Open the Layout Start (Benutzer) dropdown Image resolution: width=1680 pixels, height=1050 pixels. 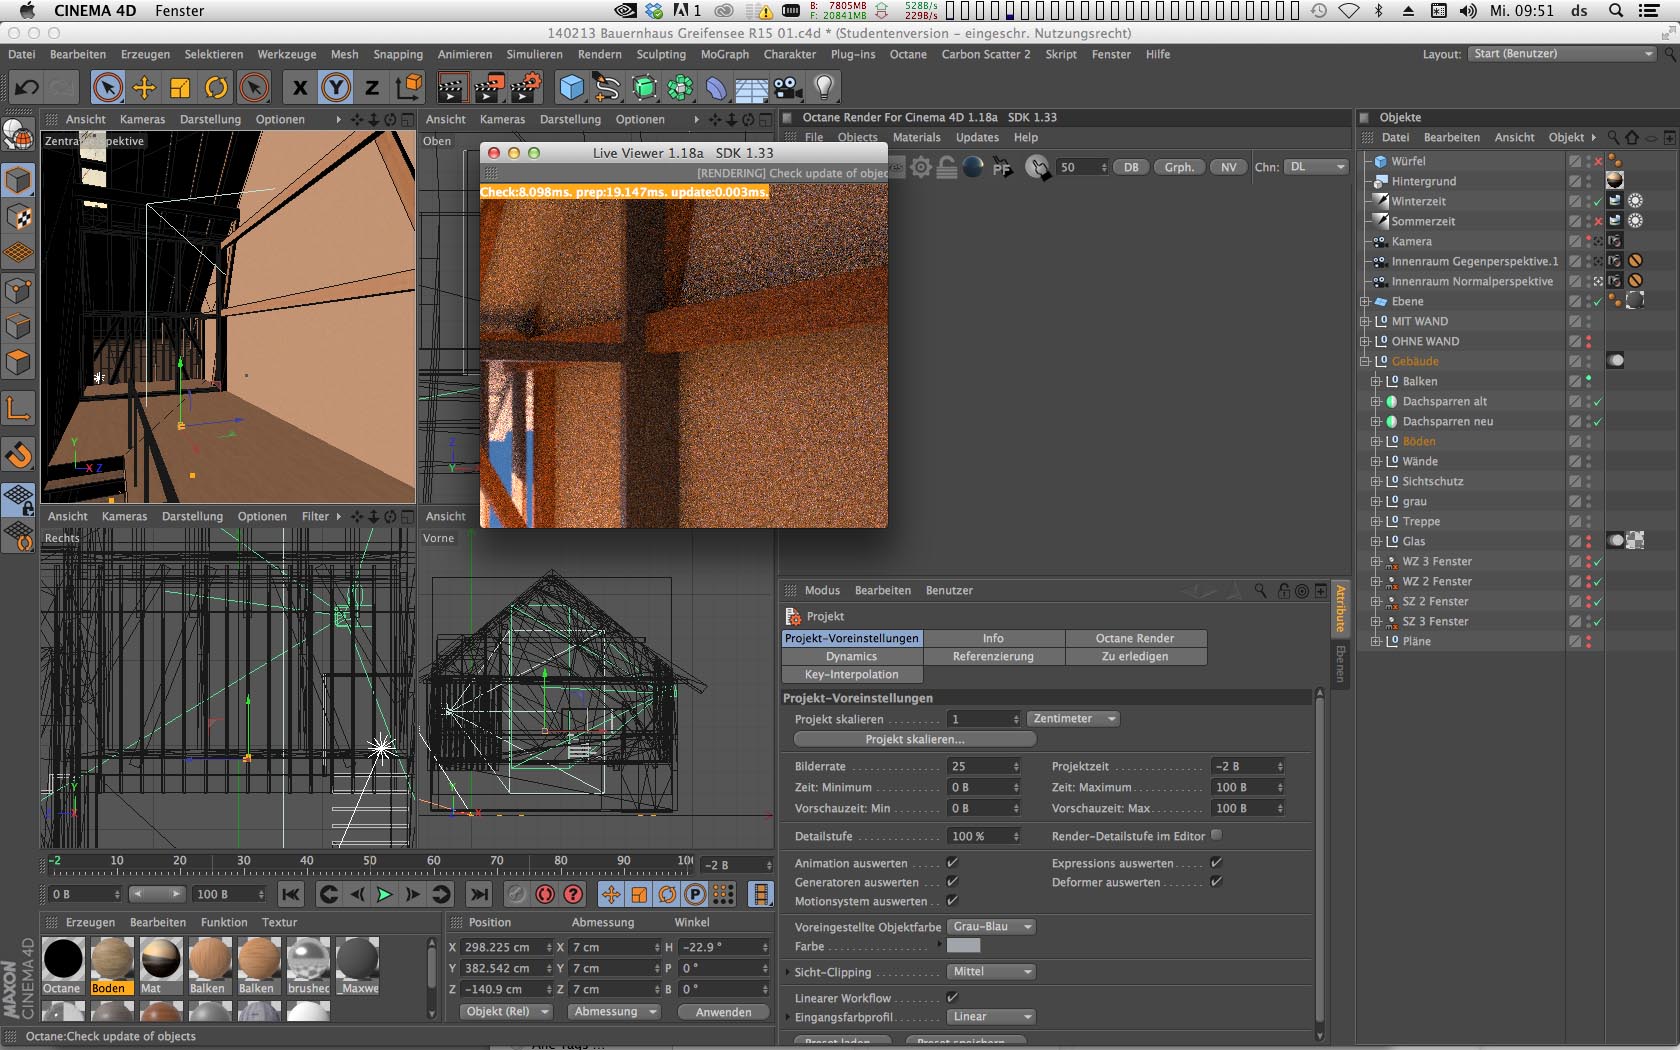click(x=1563, y=54)
